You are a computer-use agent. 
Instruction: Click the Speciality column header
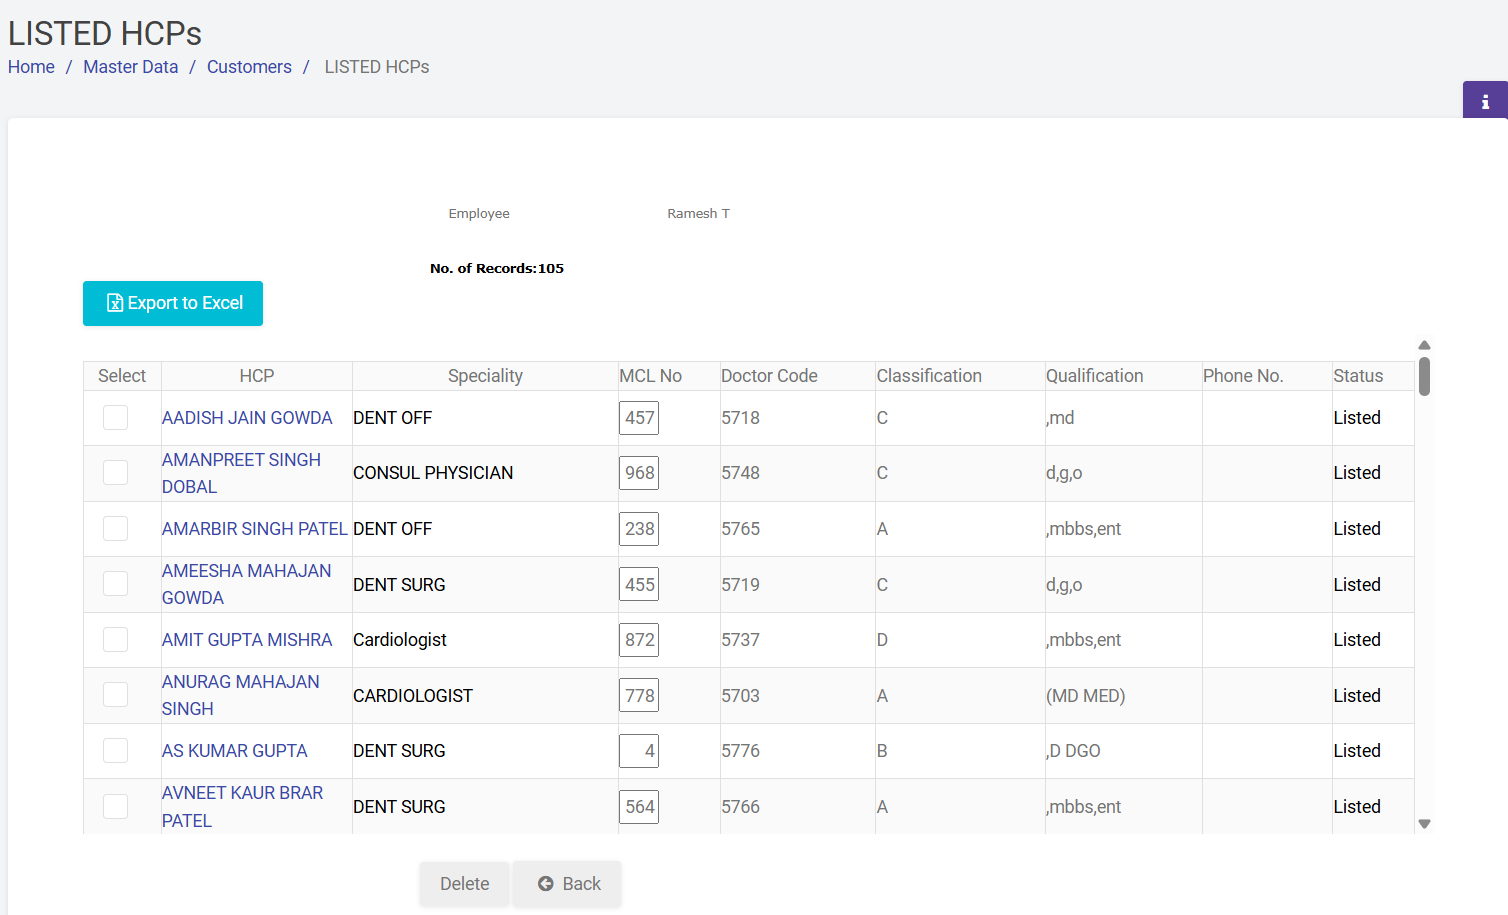tap(485, 376)
